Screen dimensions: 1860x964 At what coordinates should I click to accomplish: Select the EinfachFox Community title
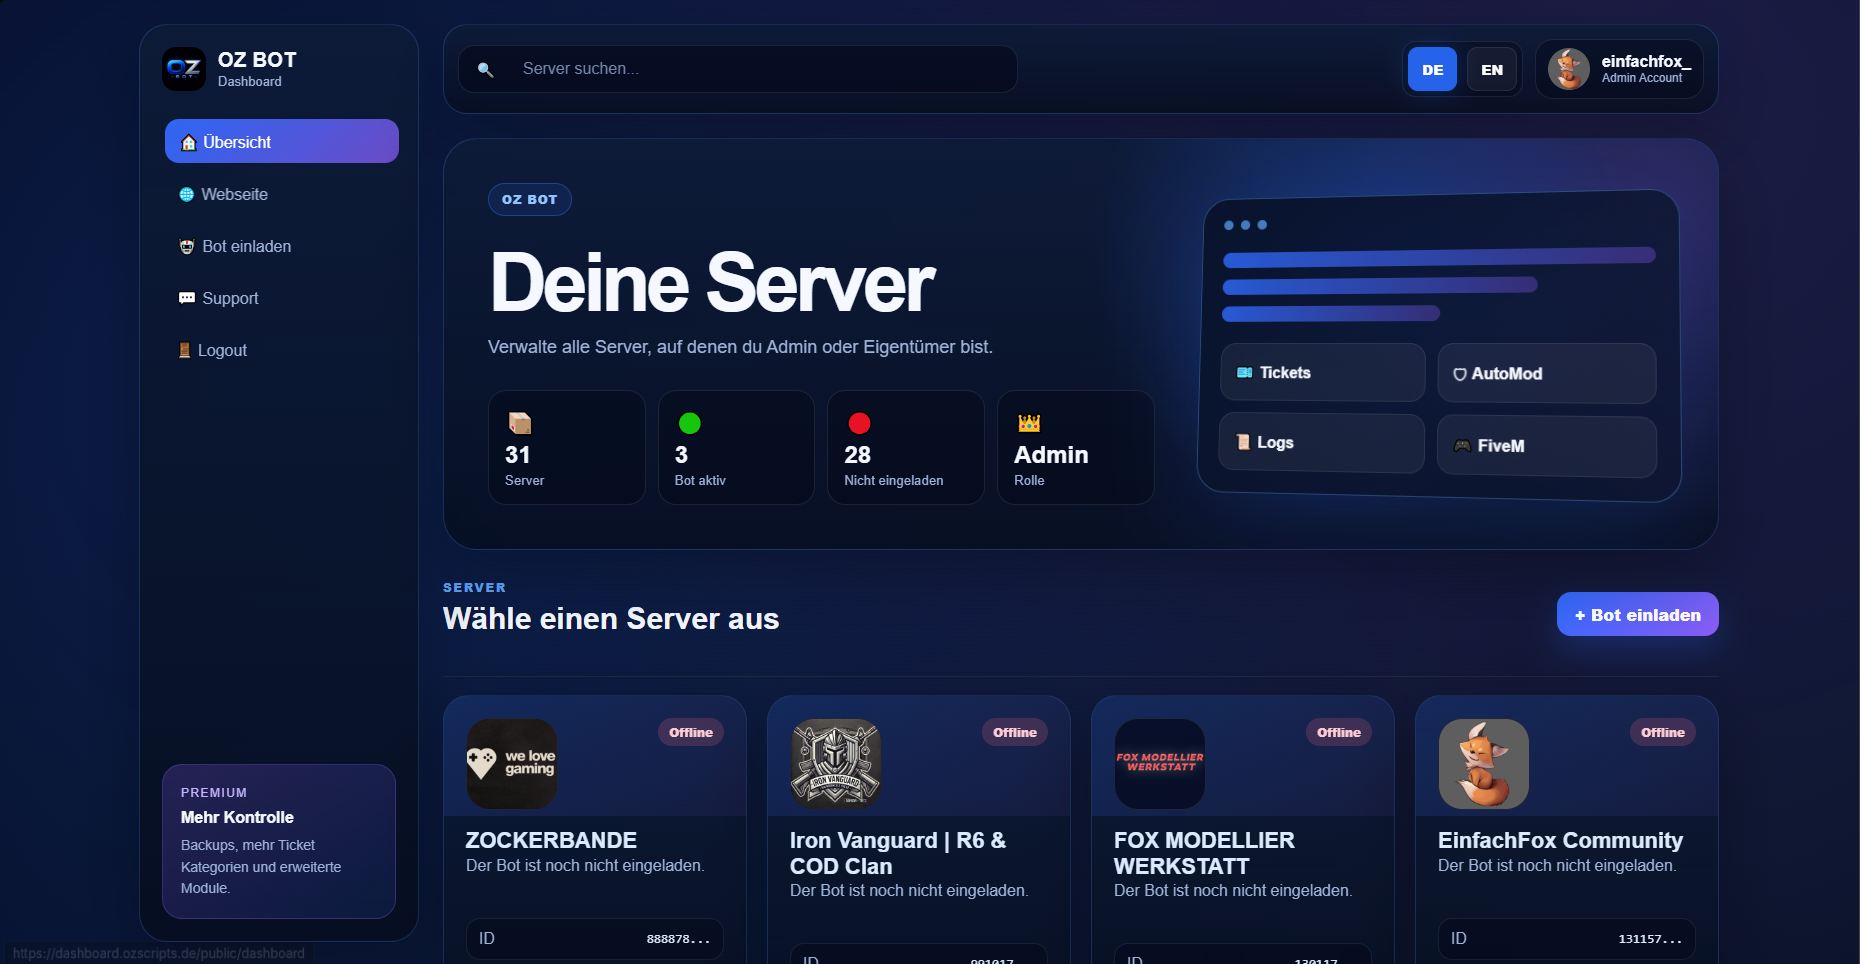tap(1560, 840)
